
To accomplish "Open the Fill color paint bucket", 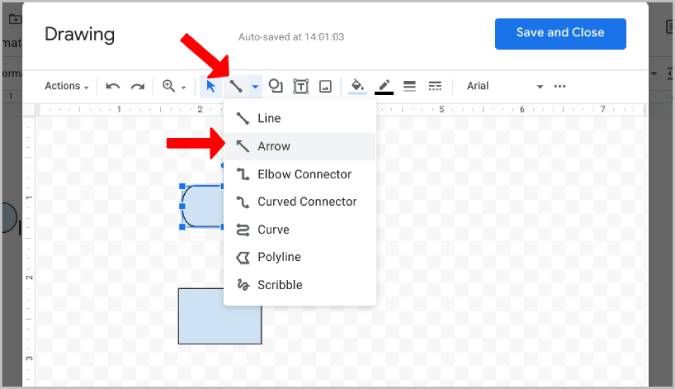I will [357, 86].
